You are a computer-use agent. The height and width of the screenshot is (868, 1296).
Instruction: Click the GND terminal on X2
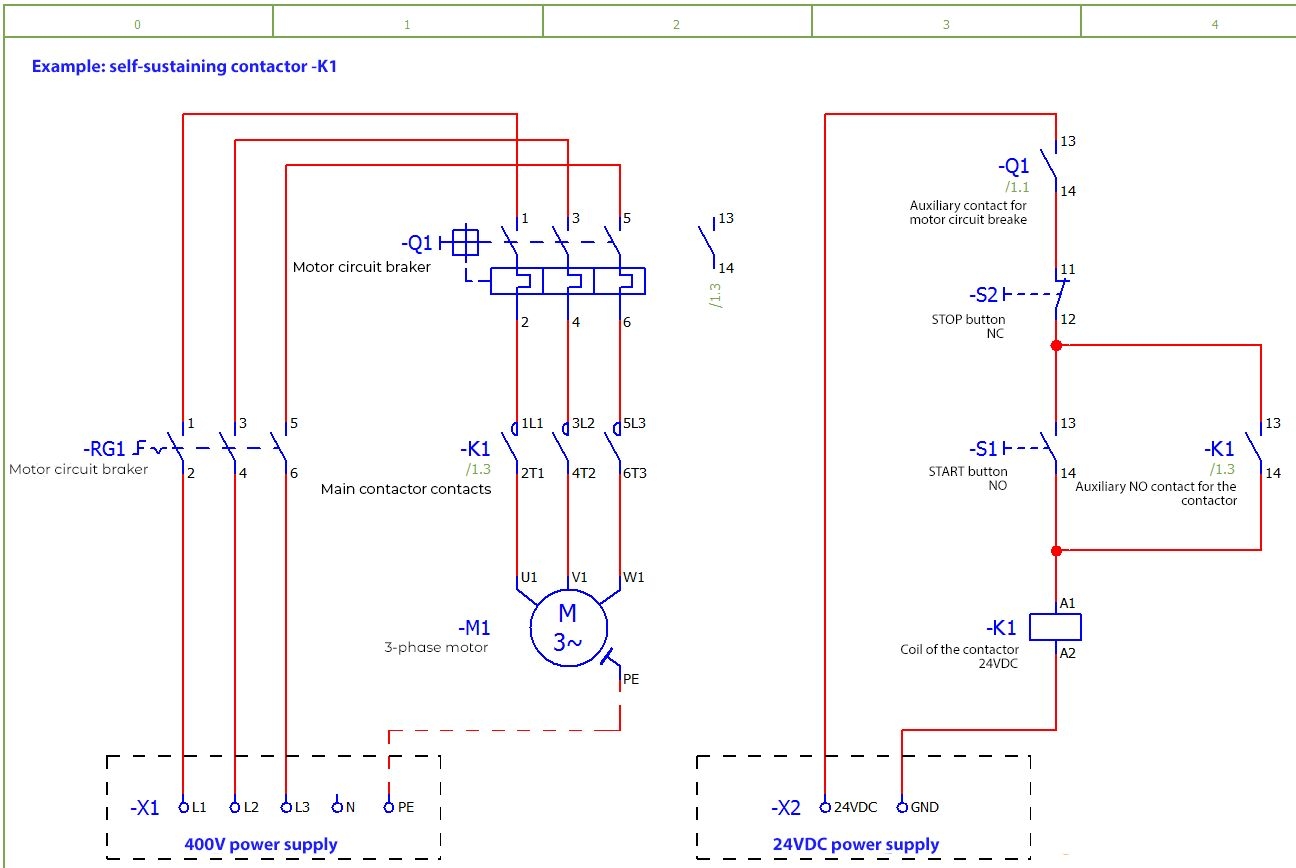coord(902,807)
